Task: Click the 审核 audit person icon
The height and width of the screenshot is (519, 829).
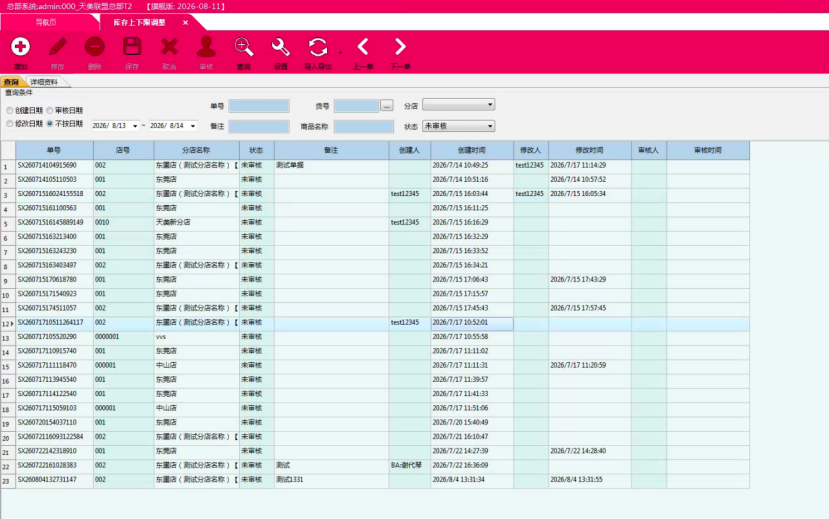Action: pyautogui.click(x=206, y=47)
